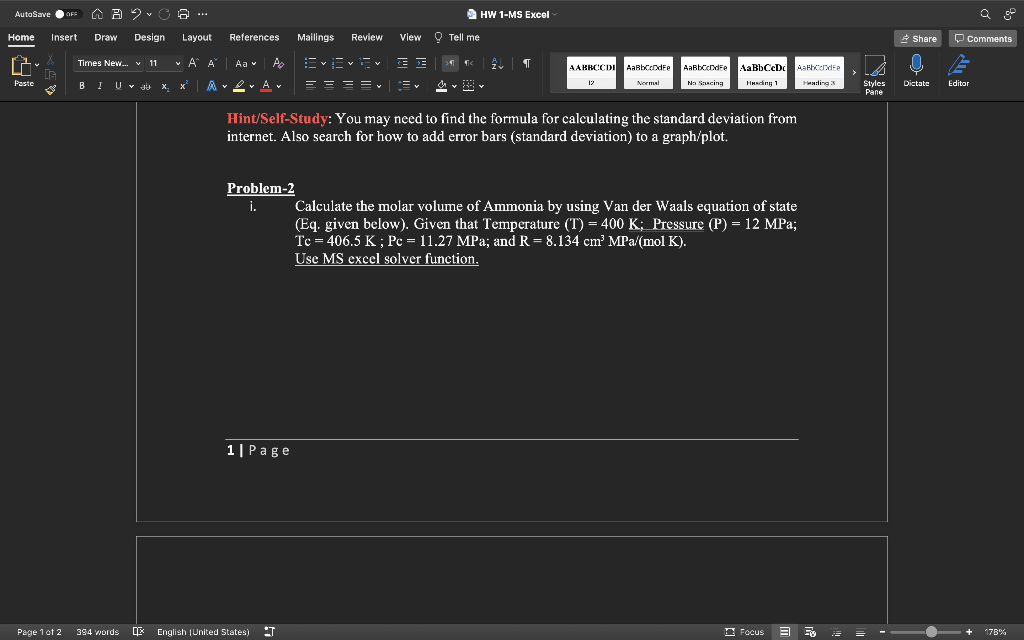This screenshot has height=640, width=1024.
Task: Open the spelling and grammar check icon
Action: pyautogui.click(x=138, y=632)
